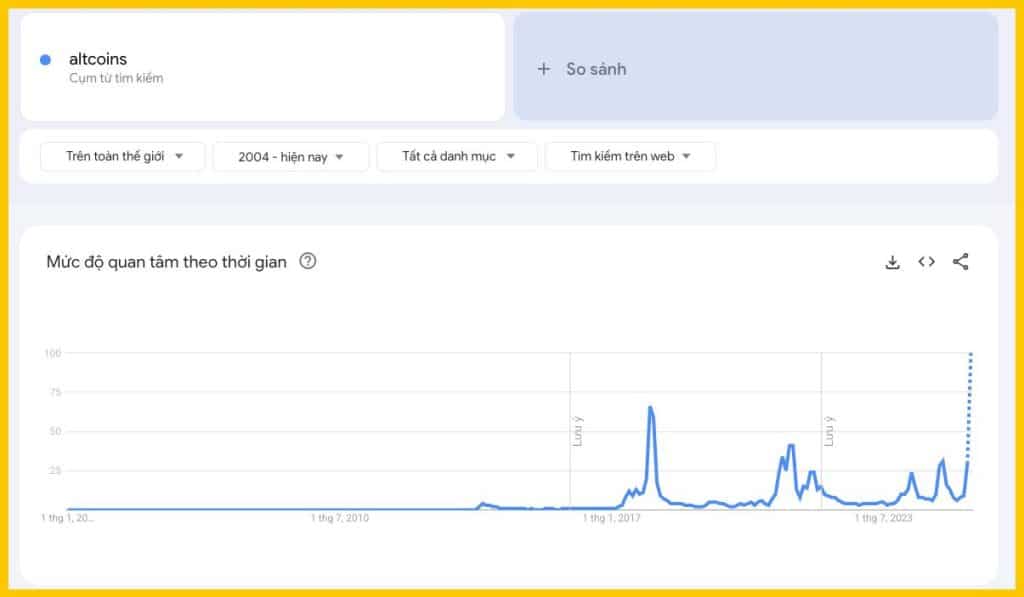Image resolution: width=1024 pixels, height=597 pixels.
Task: Open the Tất cả danh mục category dropdown
Action: click(457, 156)
